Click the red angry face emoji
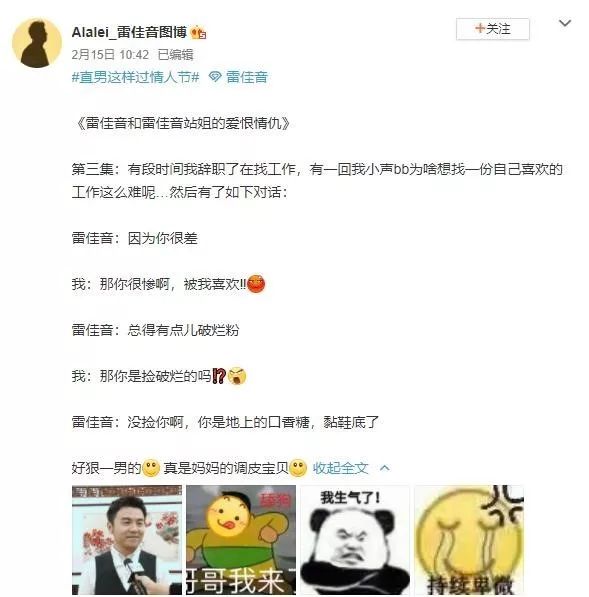The image size is (589, 597). [256, 284]
